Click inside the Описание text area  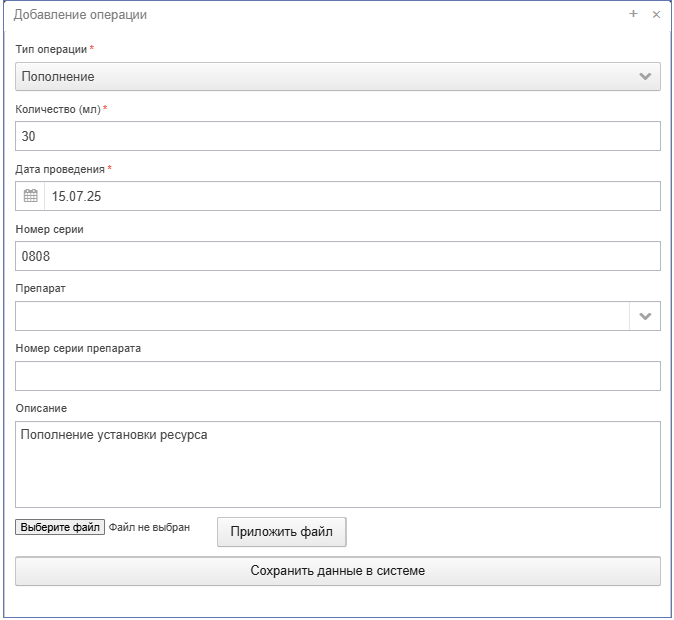point(338,465)
